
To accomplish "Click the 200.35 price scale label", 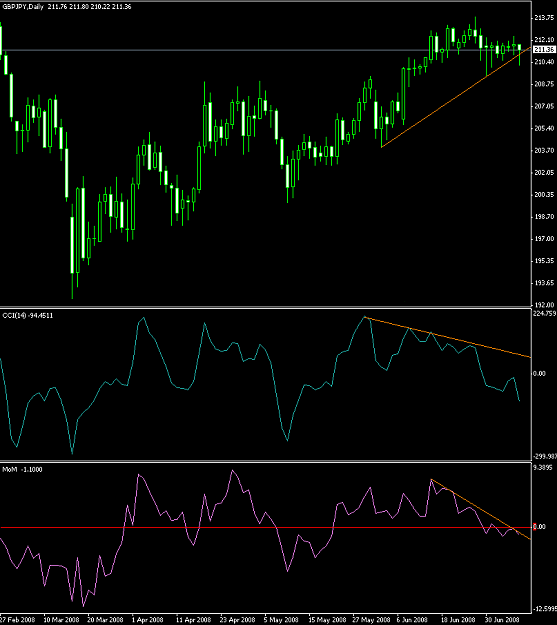I will (x=544, y=195).
